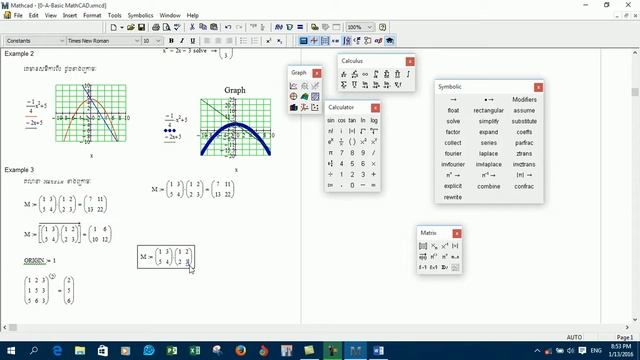Click determinant |x| icon in Matrix palette

pos(455,246)
